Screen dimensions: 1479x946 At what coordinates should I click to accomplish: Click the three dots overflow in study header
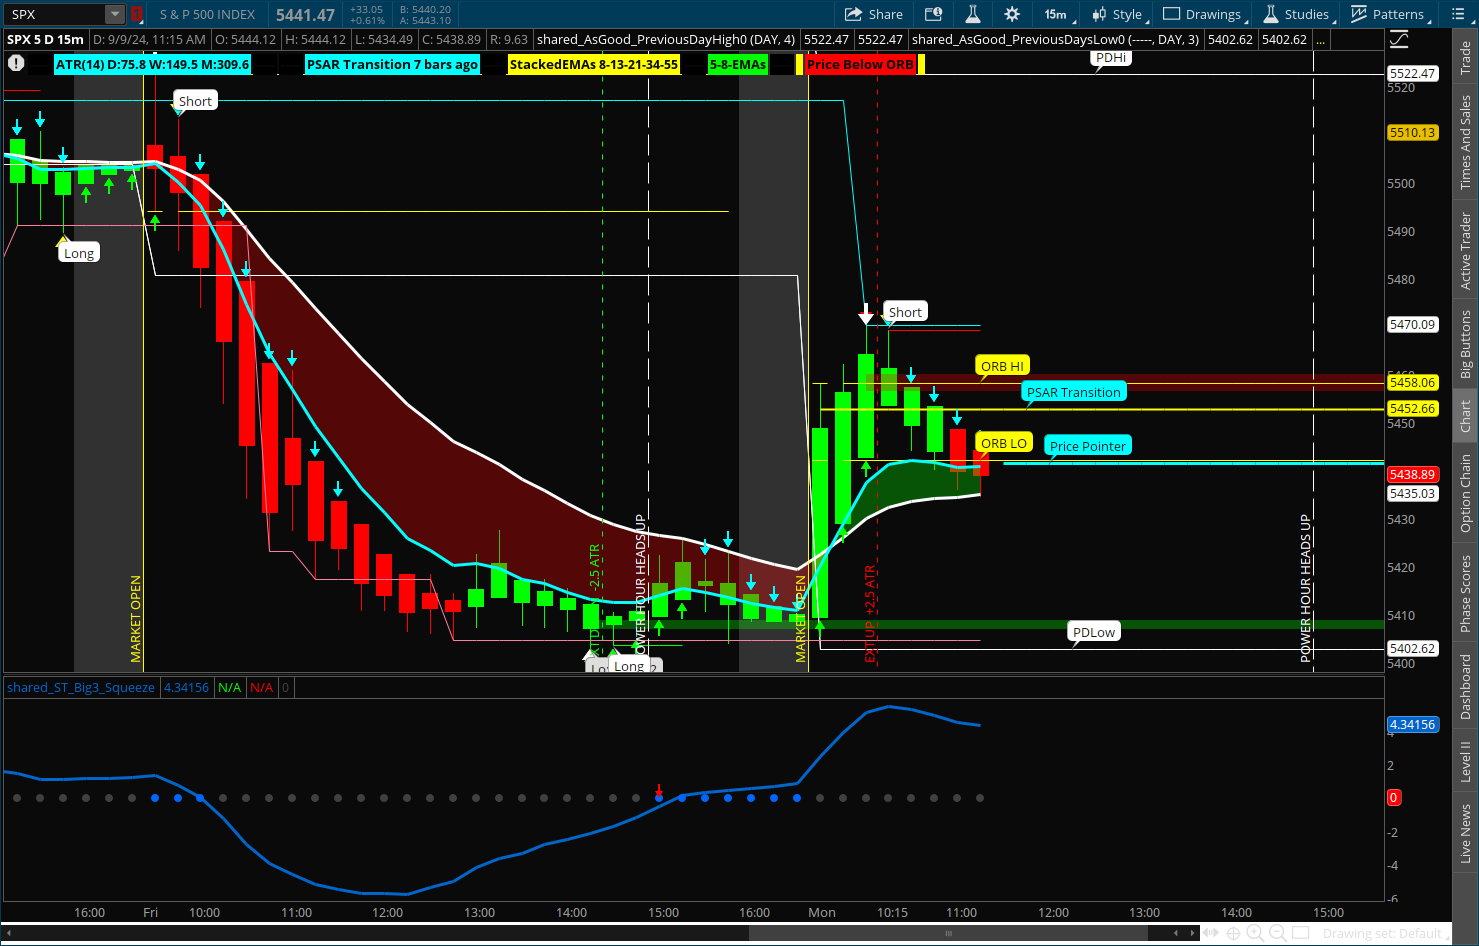[x=1320, y=39]
